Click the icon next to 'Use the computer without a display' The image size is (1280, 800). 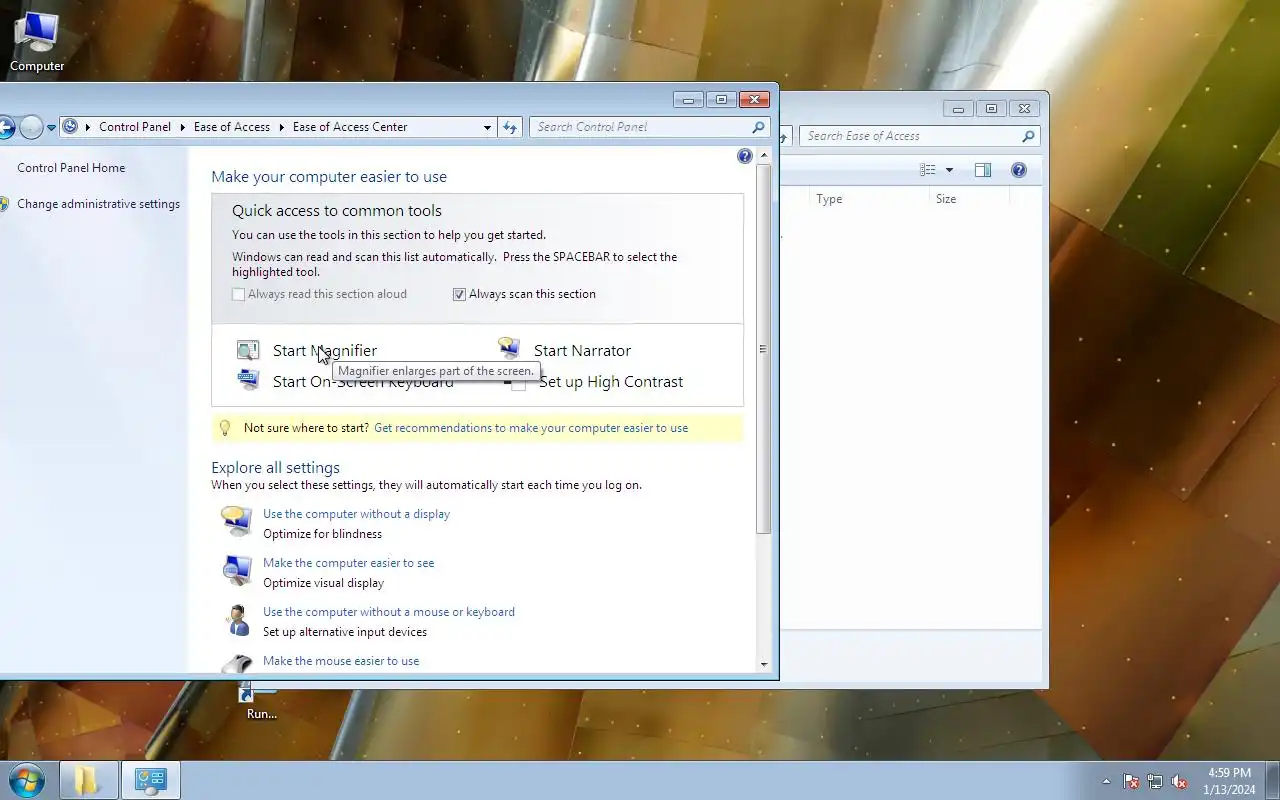[237, 521]
